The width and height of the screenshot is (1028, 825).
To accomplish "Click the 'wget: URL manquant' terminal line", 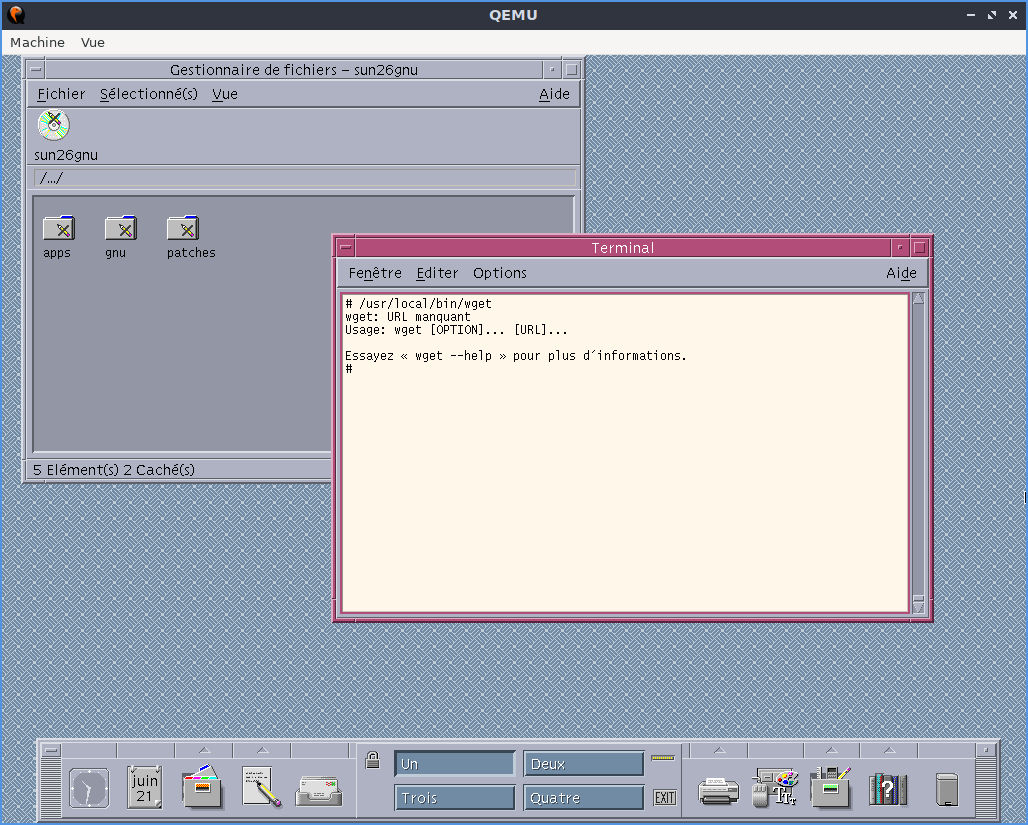I will pos(408,317).
